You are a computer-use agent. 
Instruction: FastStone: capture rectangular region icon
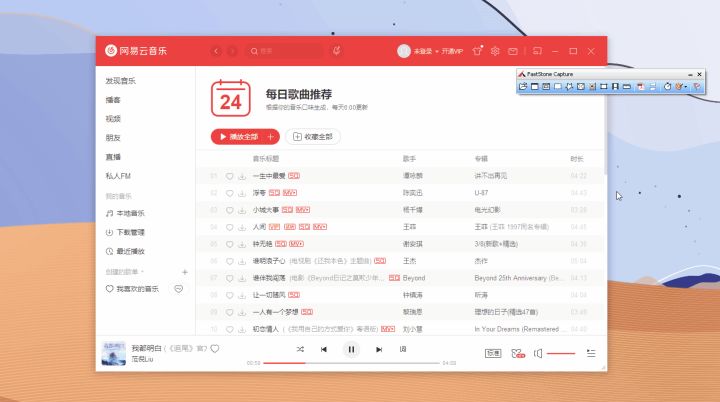[x=557, y=86]
